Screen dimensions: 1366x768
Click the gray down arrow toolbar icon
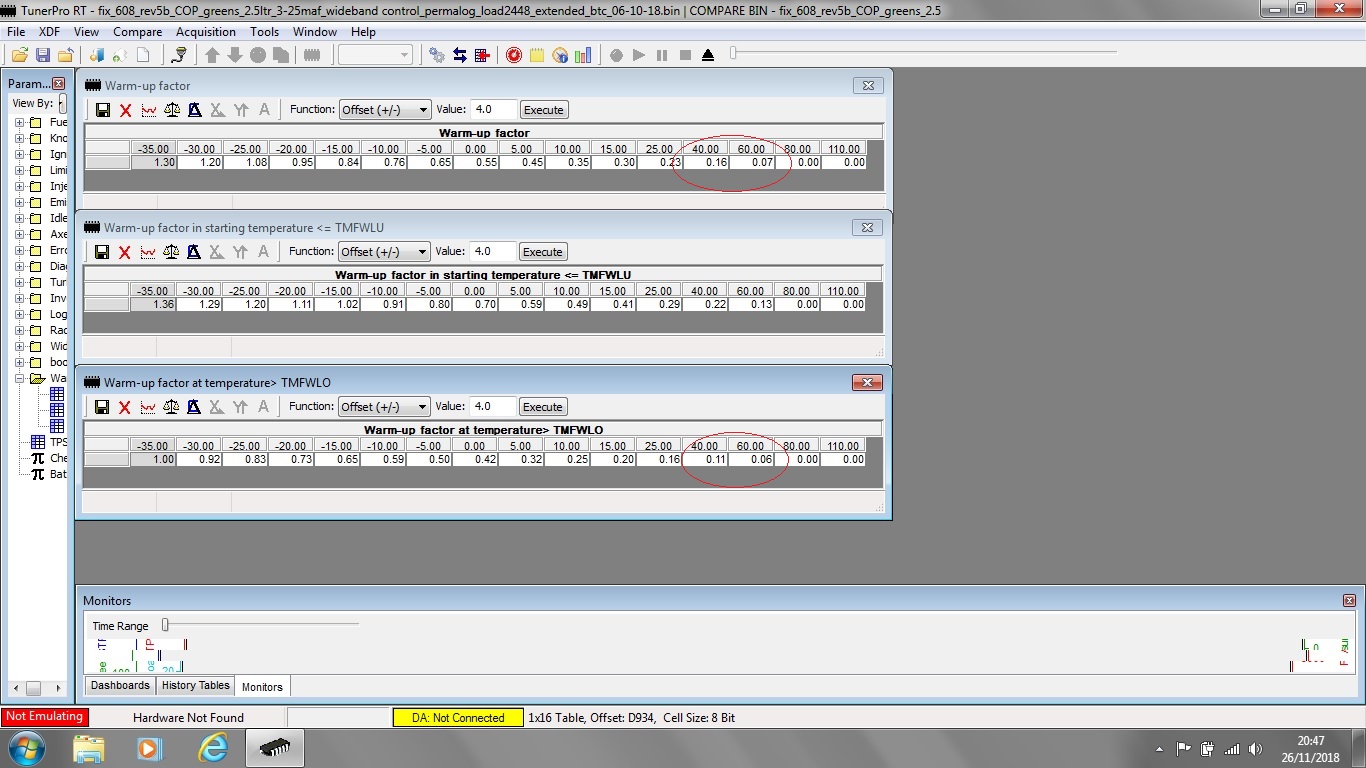[235, 55]
